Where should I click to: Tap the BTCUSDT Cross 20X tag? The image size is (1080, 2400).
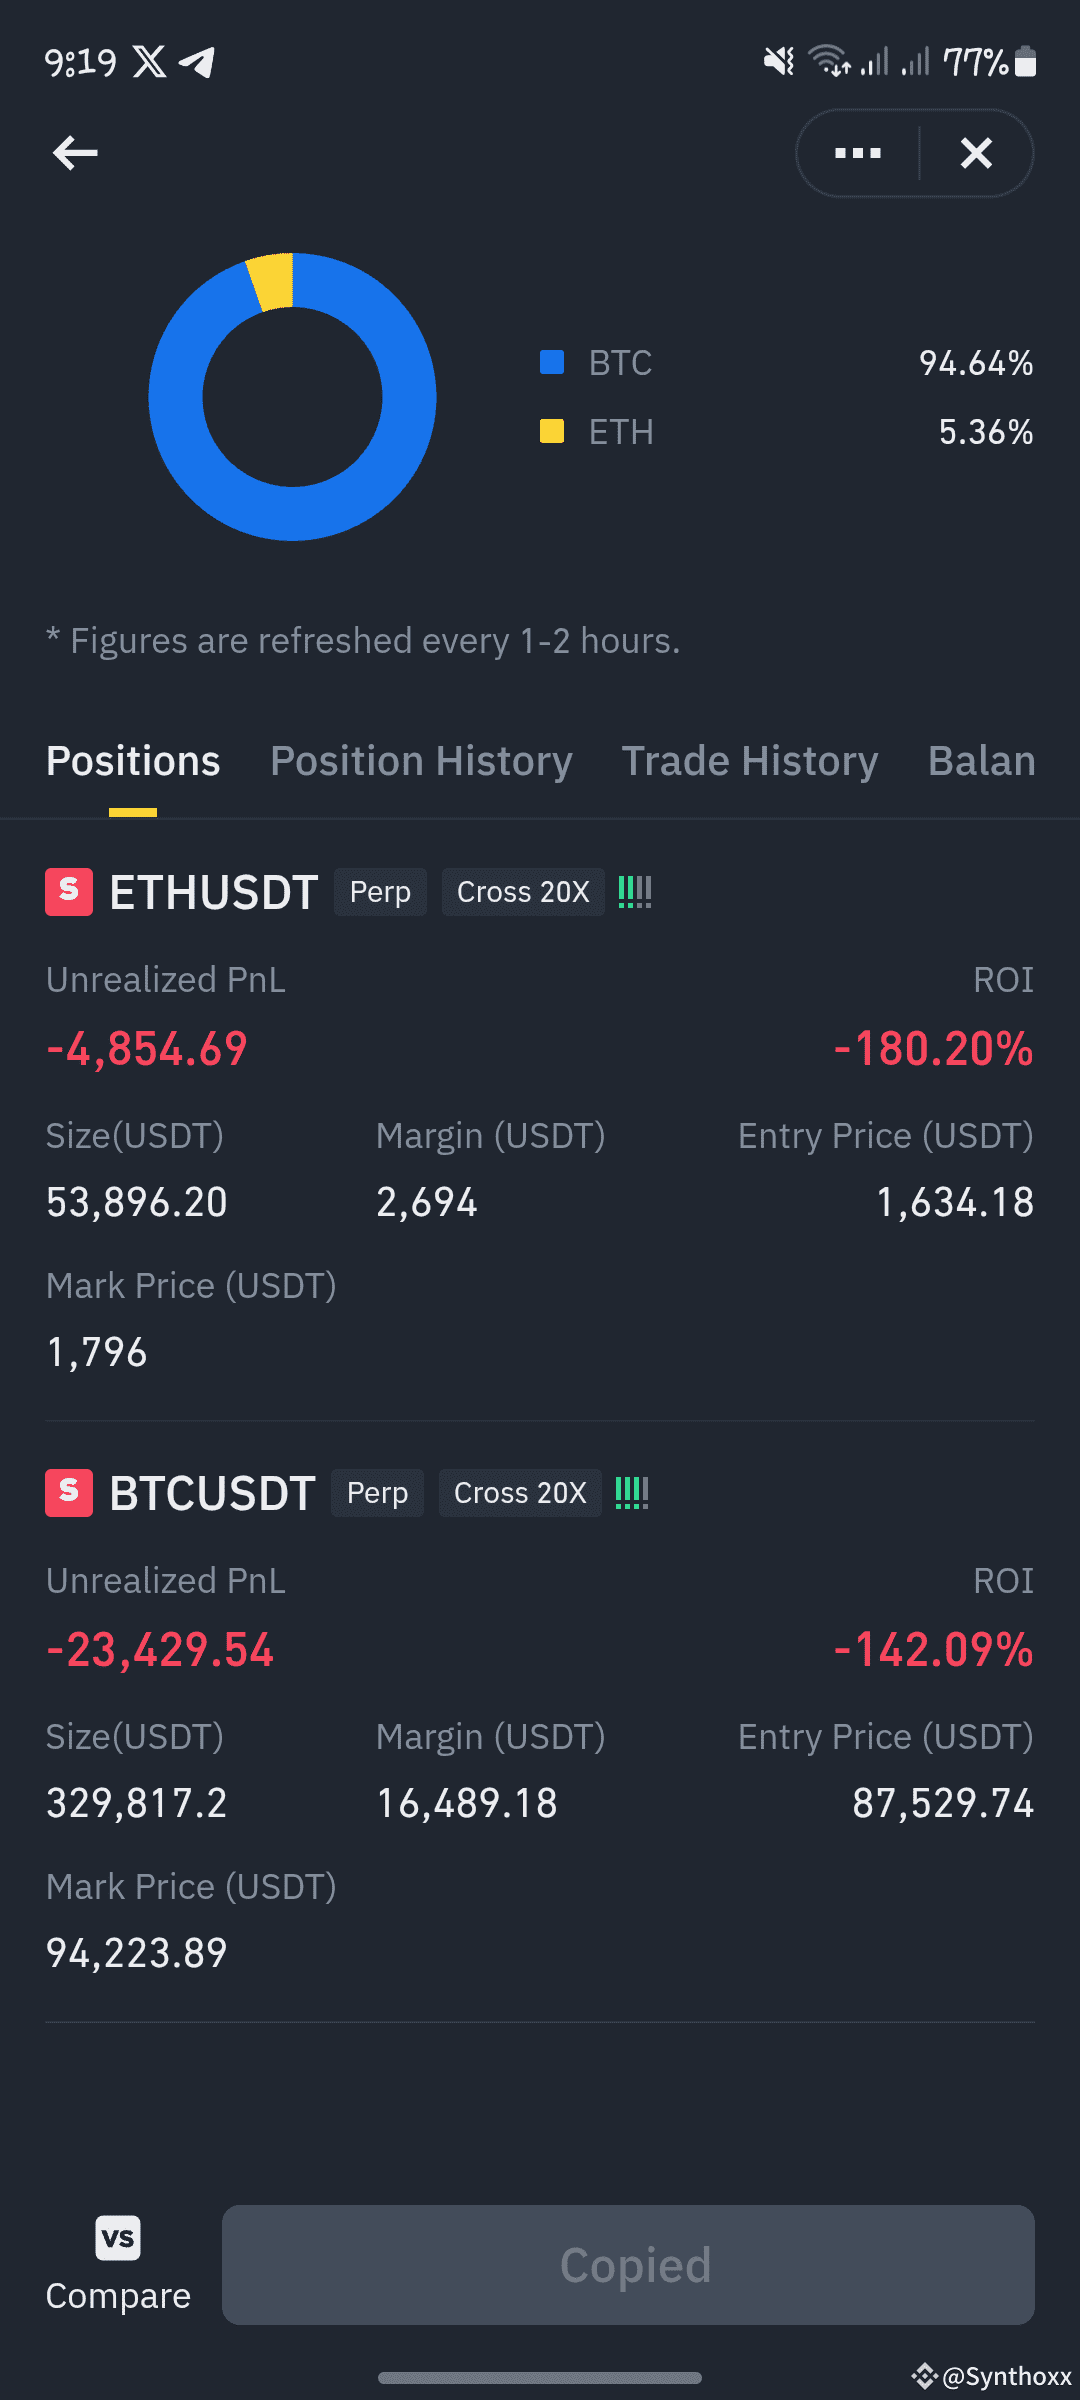click(x=520, y=1493)
